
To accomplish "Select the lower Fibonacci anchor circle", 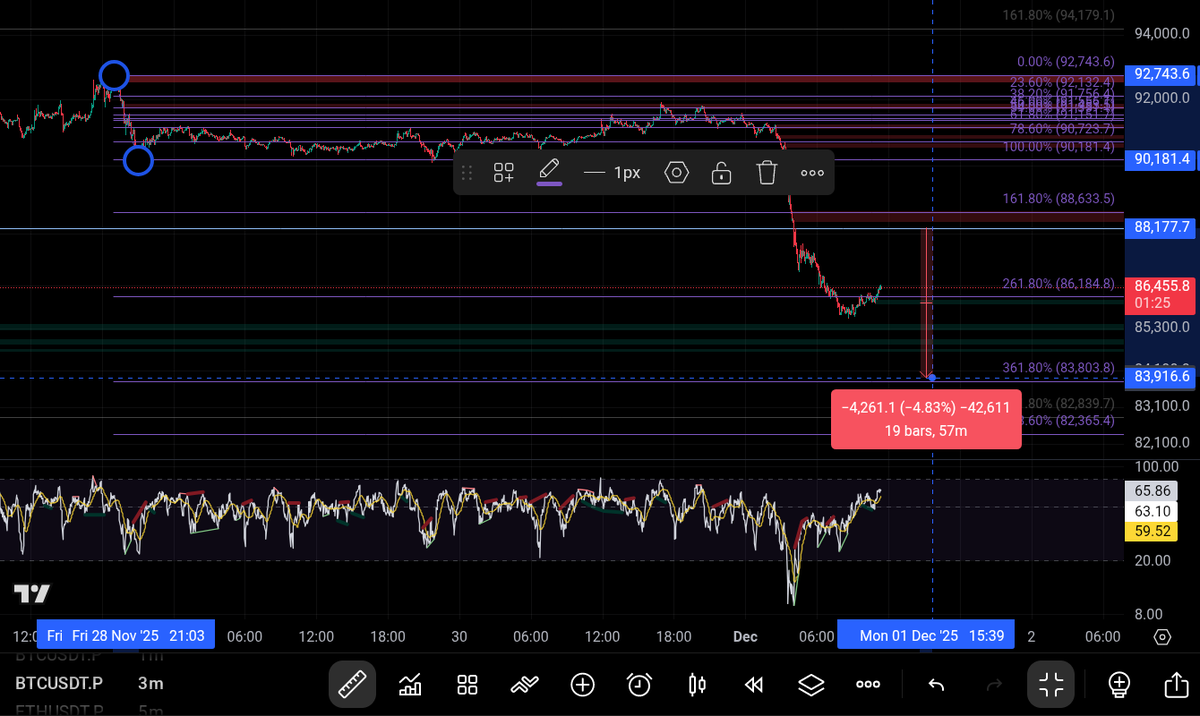I will 138,160.
